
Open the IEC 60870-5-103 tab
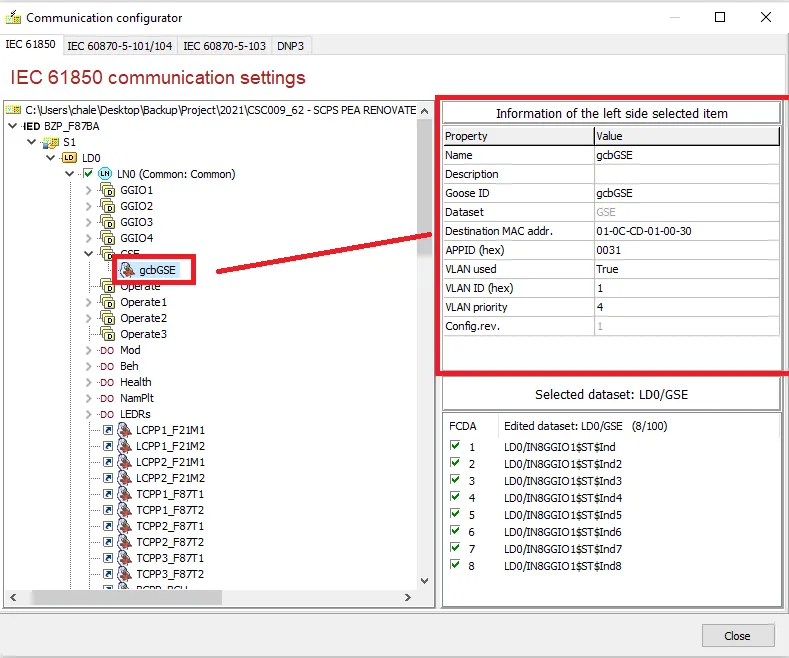click(224, 46)
